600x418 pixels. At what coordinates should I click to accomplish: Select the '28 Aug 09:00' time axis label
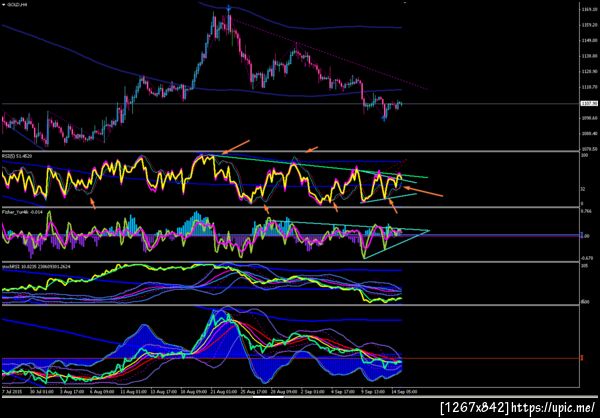pos(286,392)
